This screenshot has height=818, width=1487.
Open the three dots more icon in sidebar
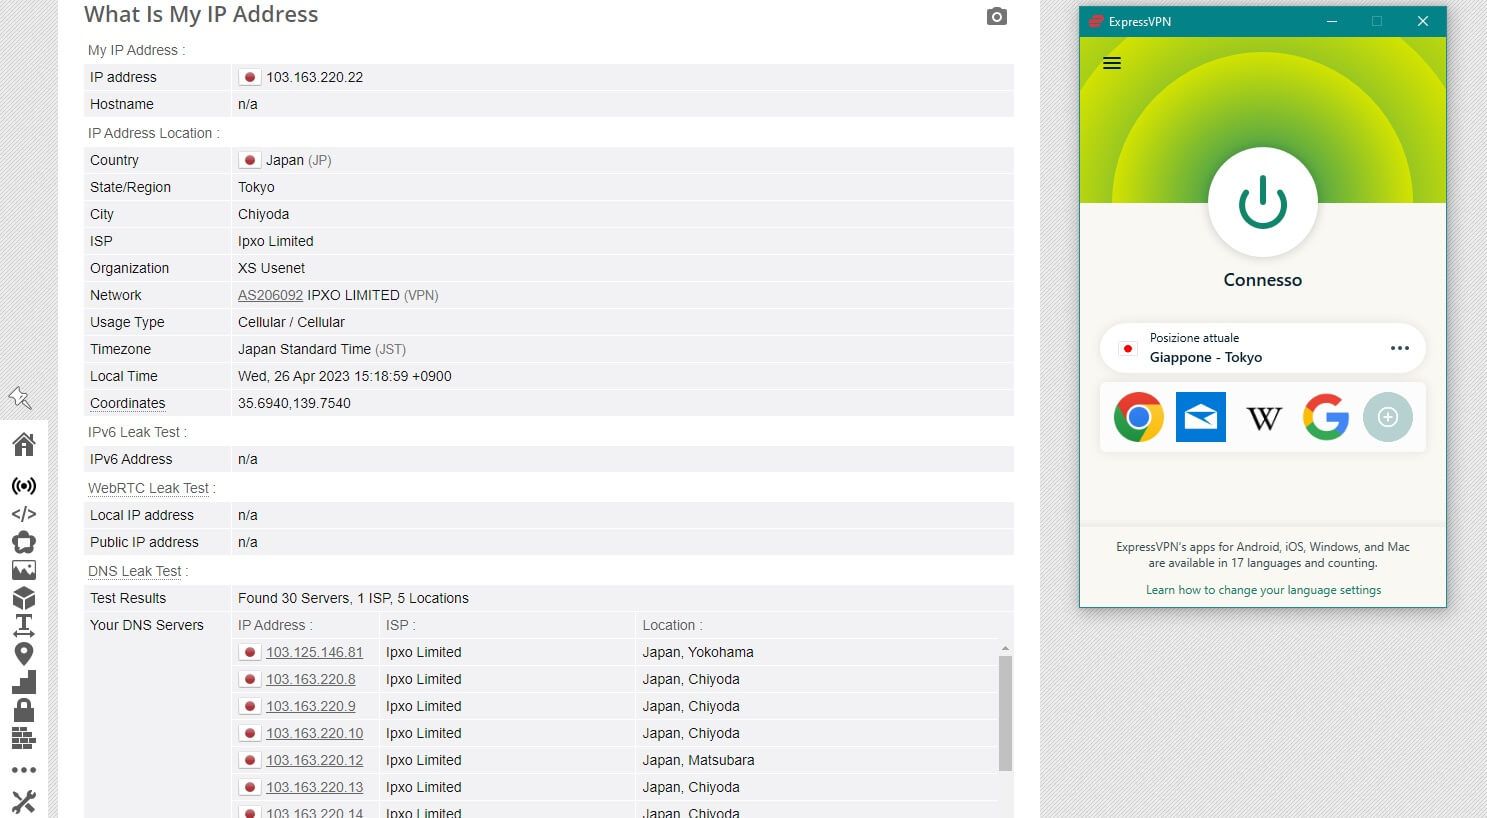24,770
